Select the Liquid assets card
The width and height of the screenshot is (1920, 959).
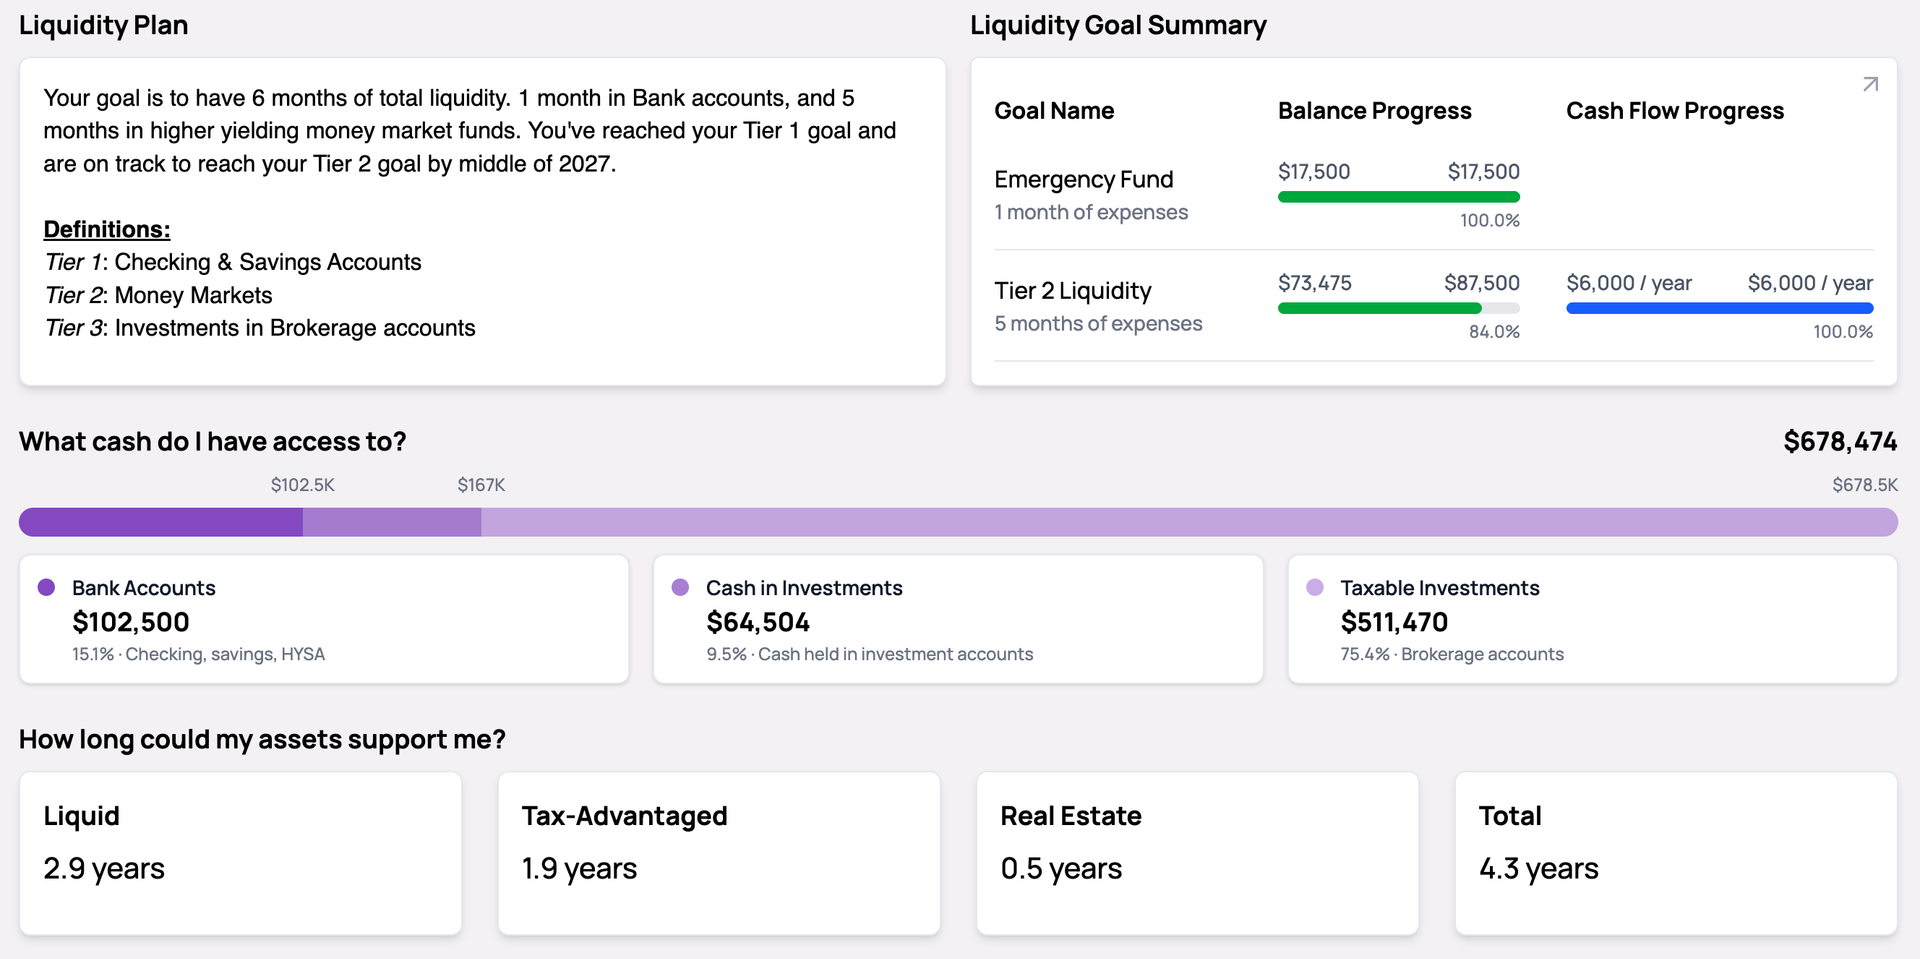coord(240,853)
